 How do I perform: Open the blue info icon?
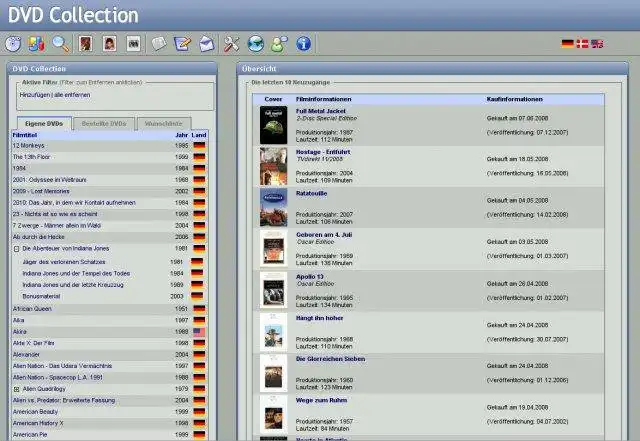pos(305,44)
